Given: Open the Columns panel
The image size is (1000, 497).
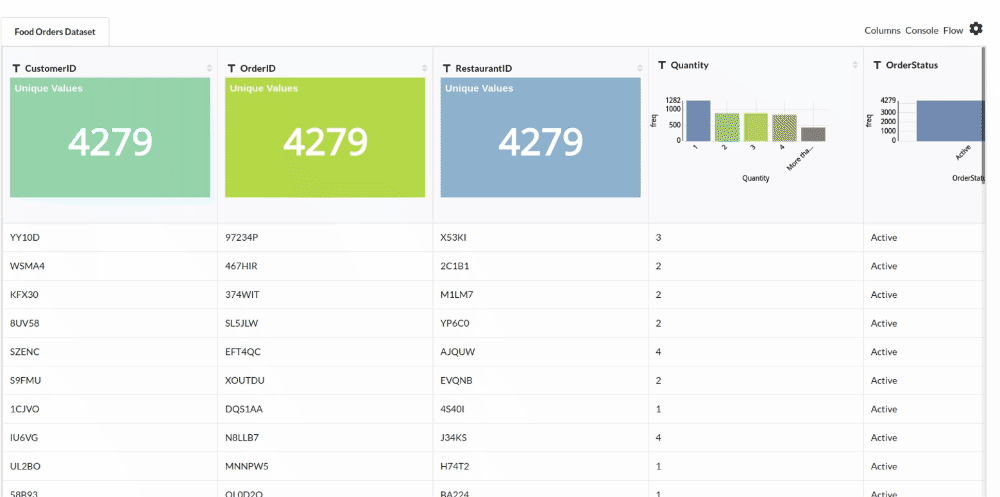Looking at the screenshot, I should 883,31.
